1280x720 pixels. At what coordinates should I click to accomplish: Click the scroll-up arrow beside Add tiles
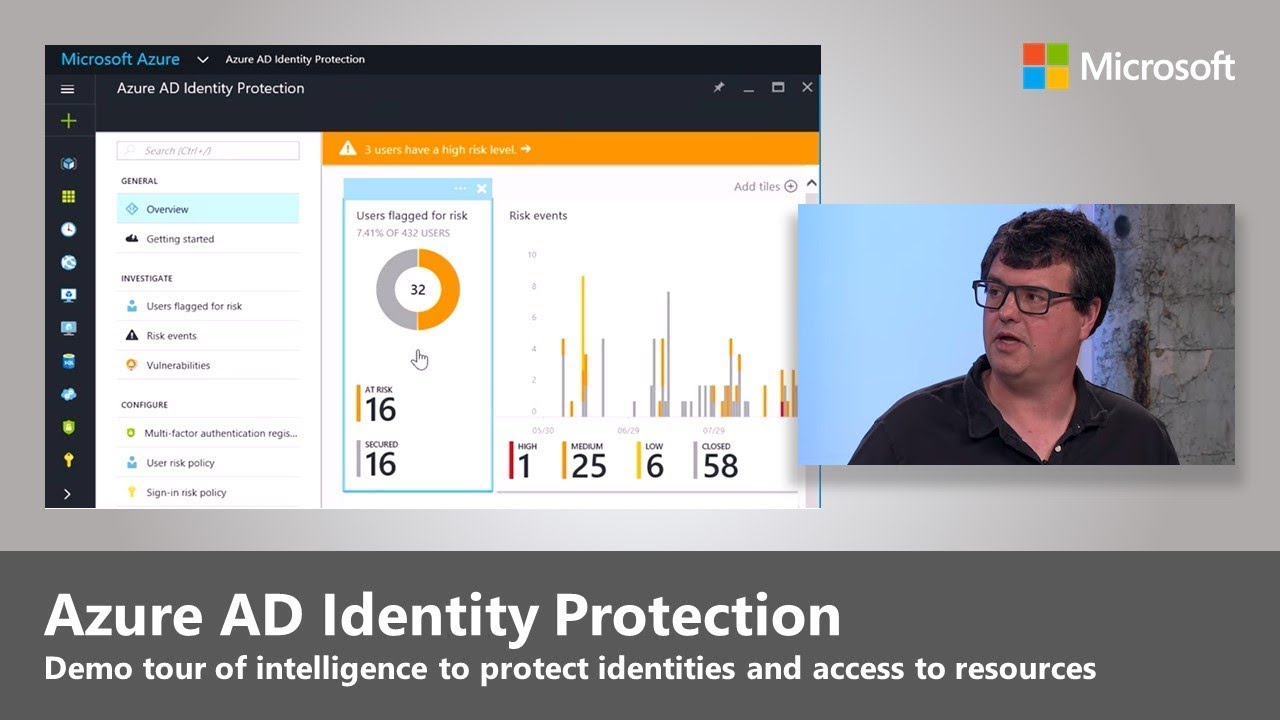click(x=811, y=184)
